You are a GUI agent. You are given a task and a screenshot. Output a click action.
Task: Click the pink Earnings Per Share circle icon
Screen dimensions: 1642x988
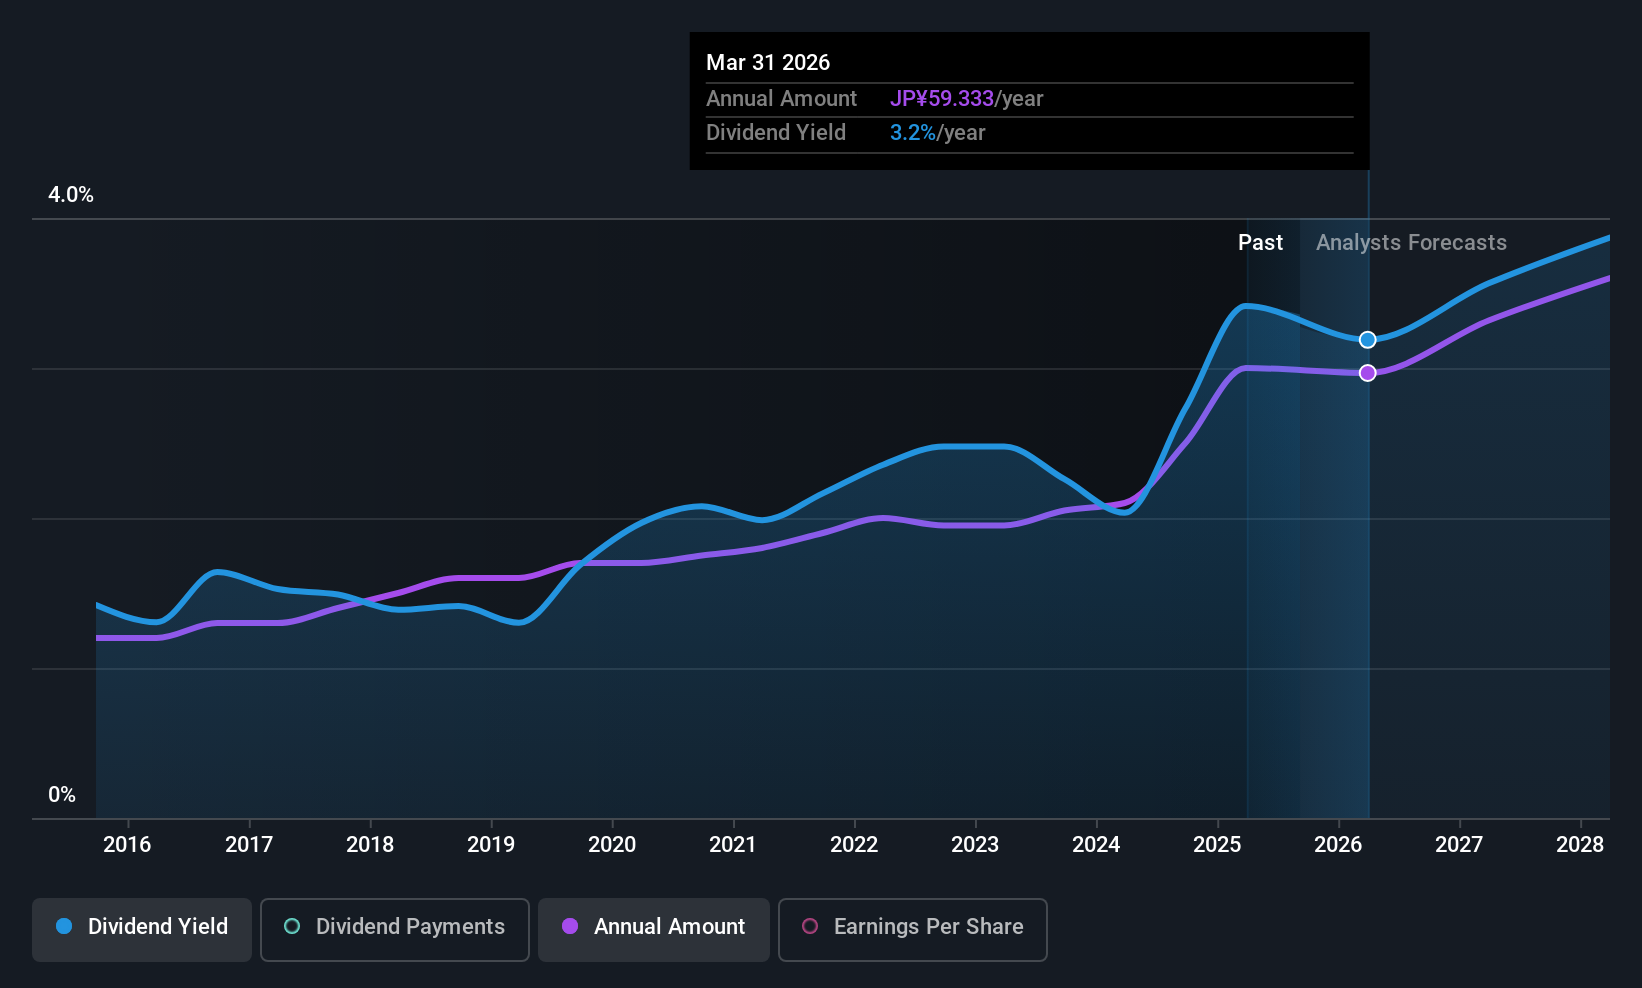tap(810, 926)
